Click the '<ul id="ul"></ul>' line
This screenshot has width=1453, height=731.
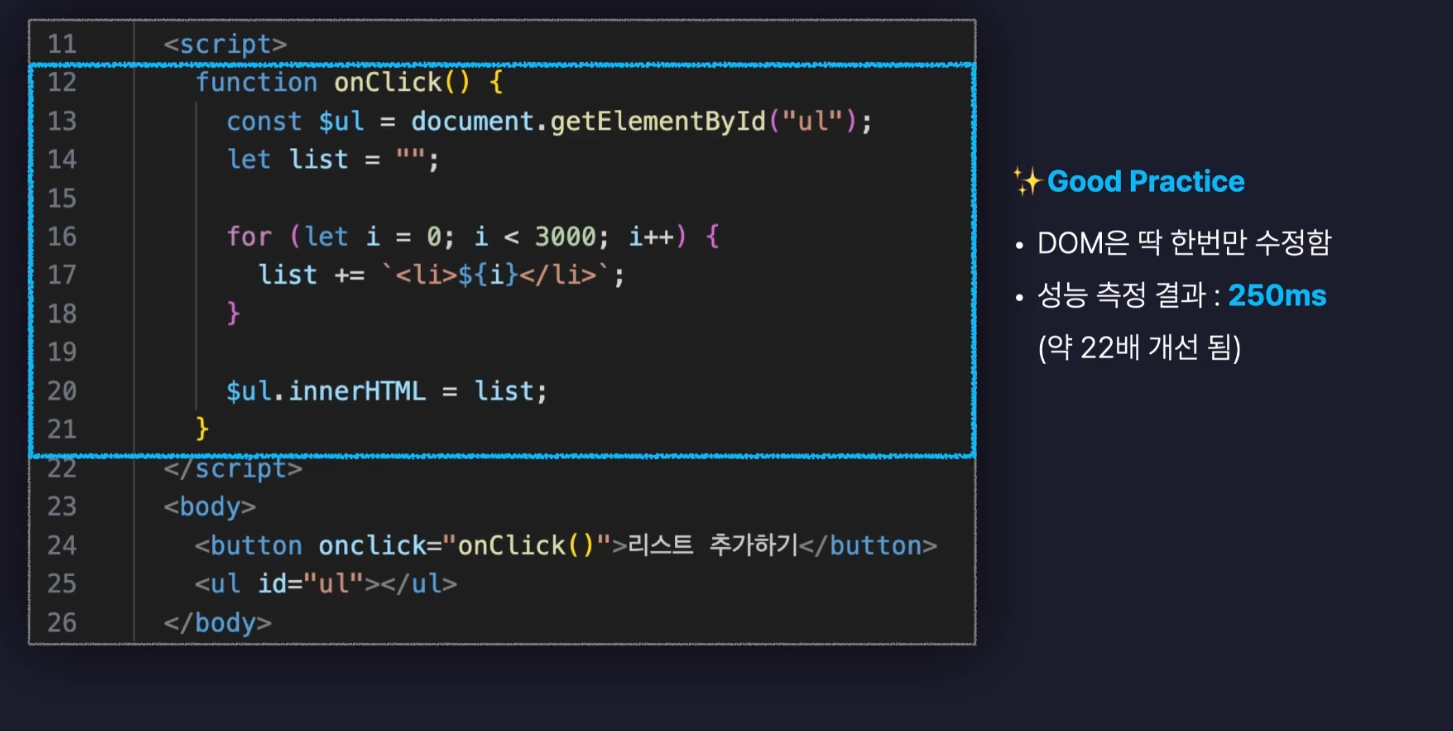click(x=326, y=584)
